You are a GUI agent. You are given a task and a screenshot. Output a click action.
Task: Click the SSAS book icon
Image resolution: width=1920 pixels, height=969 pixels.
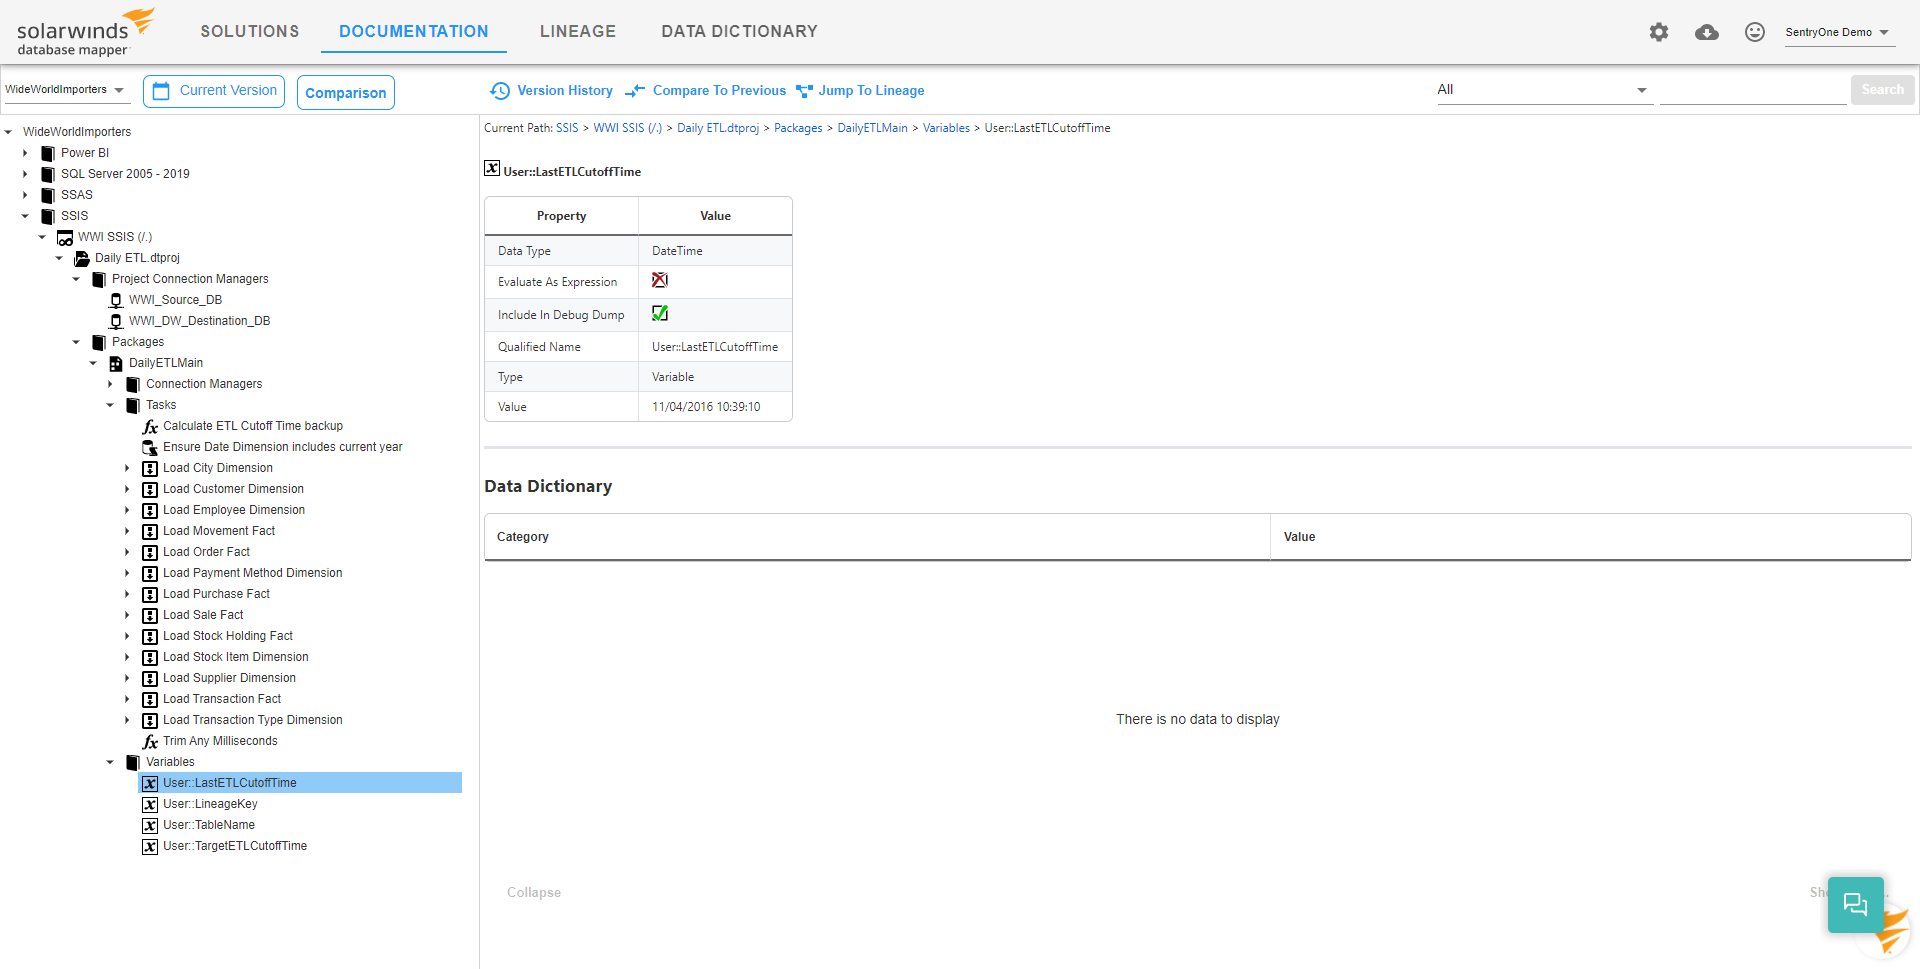coord(47,195)
